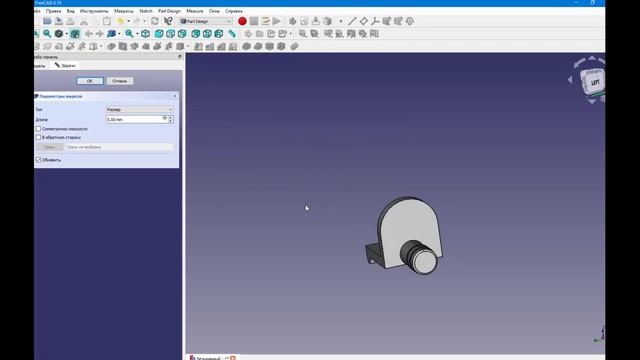Screen dimensions: 640x360
Task: Click the execute macro play arrow
Action: [277, 21]
